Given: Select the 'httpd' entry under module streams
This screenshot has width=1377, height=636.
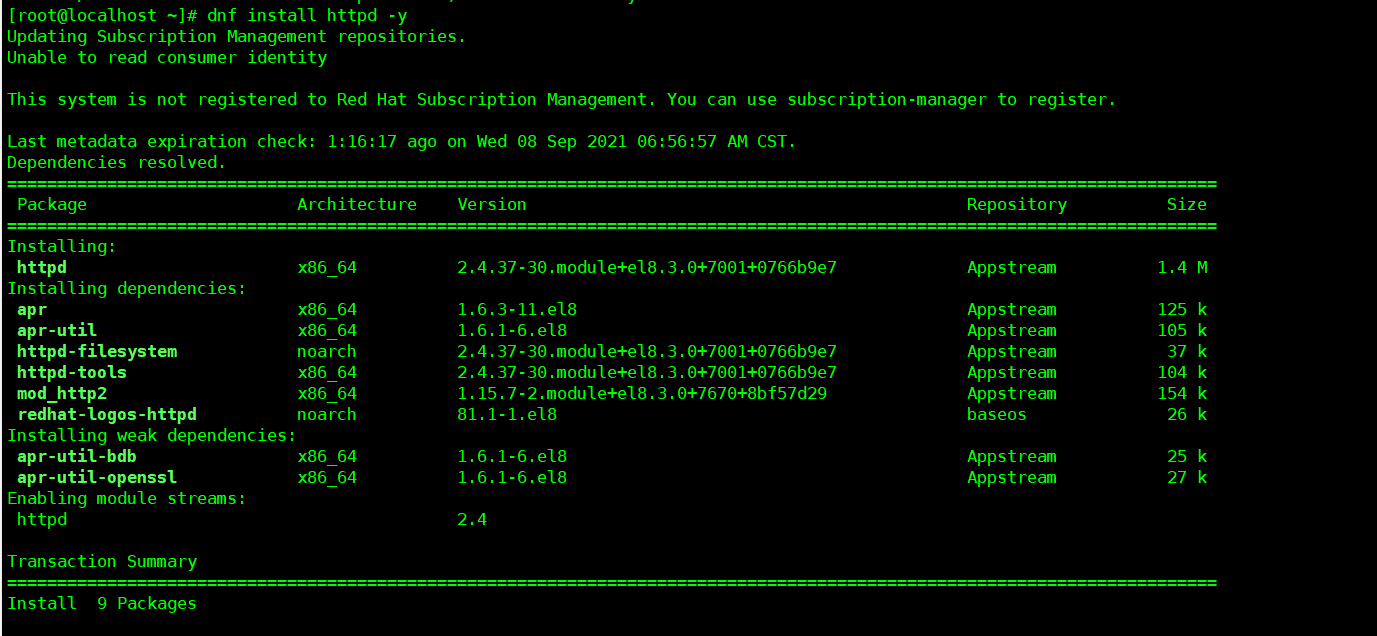Looking at the screenshot, I should click(x=42, y=520).
